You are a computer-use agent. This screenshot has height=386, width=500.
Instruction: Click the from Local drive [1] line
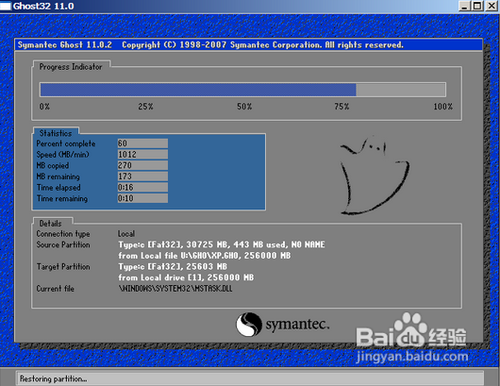[x=186, y=278]
